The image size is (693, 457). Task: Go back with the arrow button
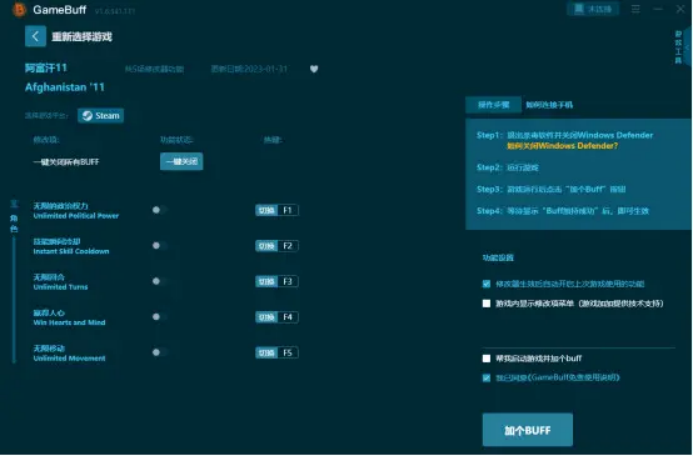[35, 36]
